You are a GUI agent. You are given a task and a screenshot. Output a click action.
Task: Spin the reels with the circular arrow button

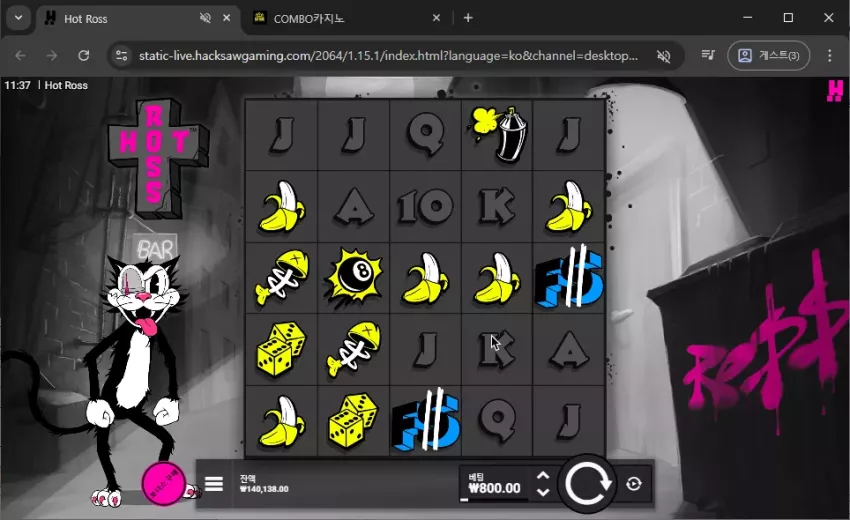pos(588,483)
